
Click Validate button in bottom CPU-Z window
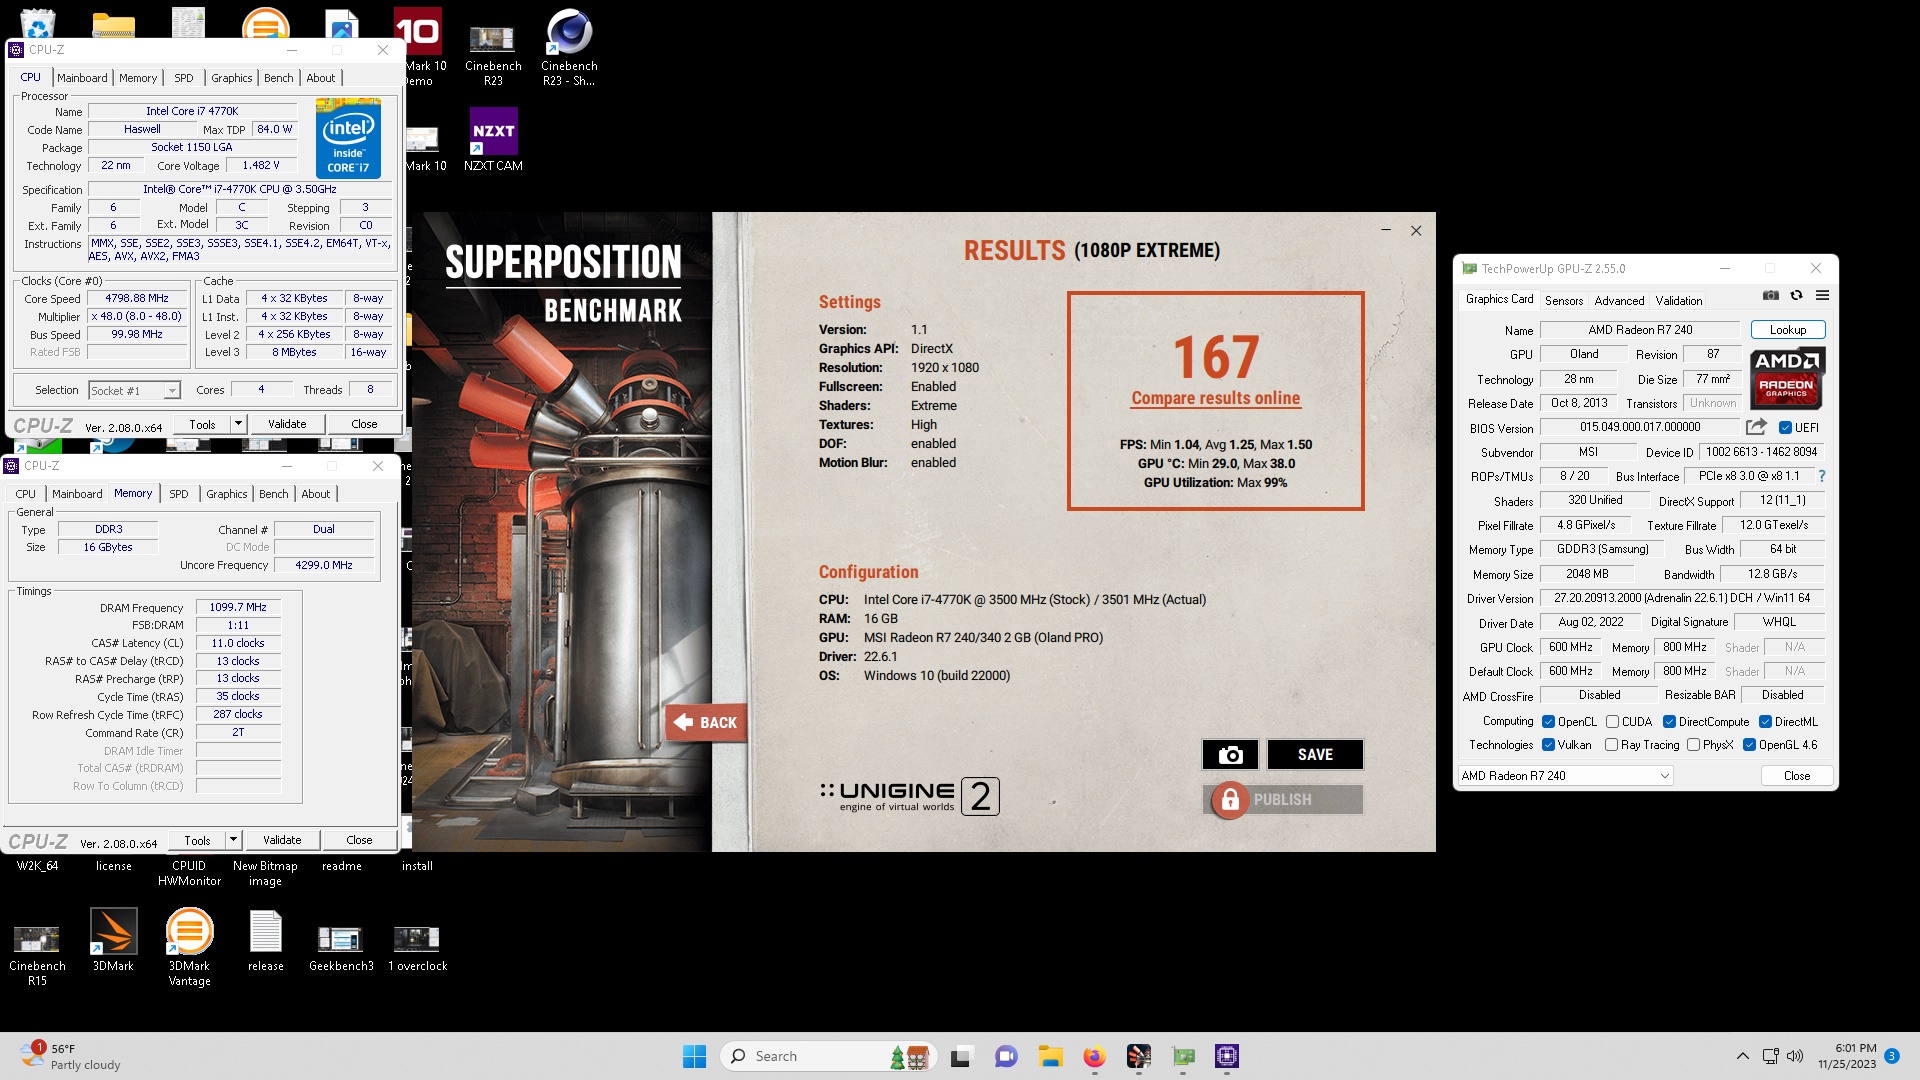click(282, 840)
